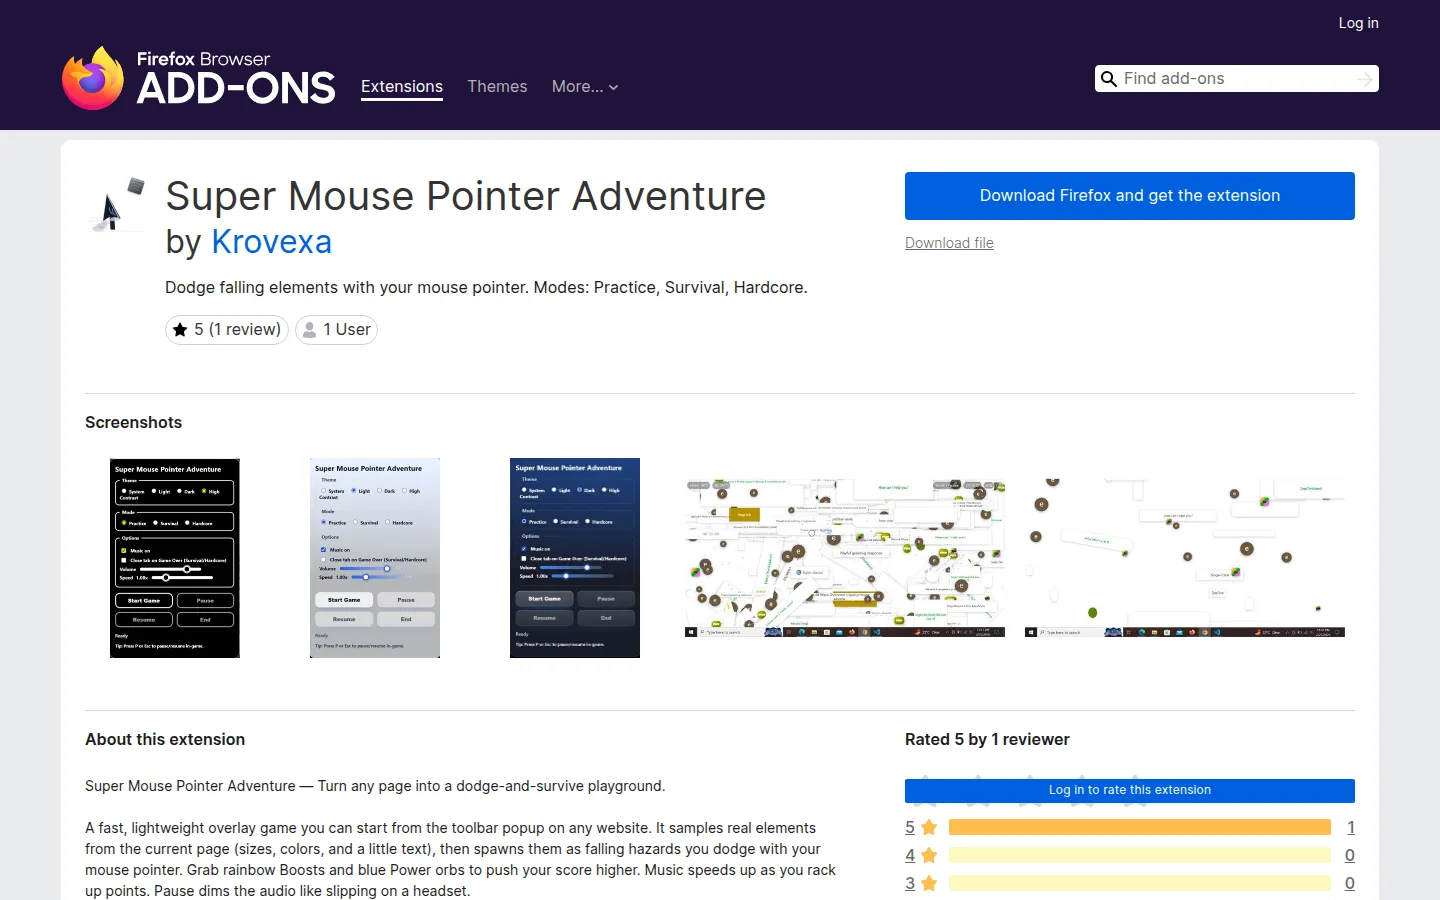Click the 3-star review count 0
1440x900 pixels.
click(x=1350, y=883)
